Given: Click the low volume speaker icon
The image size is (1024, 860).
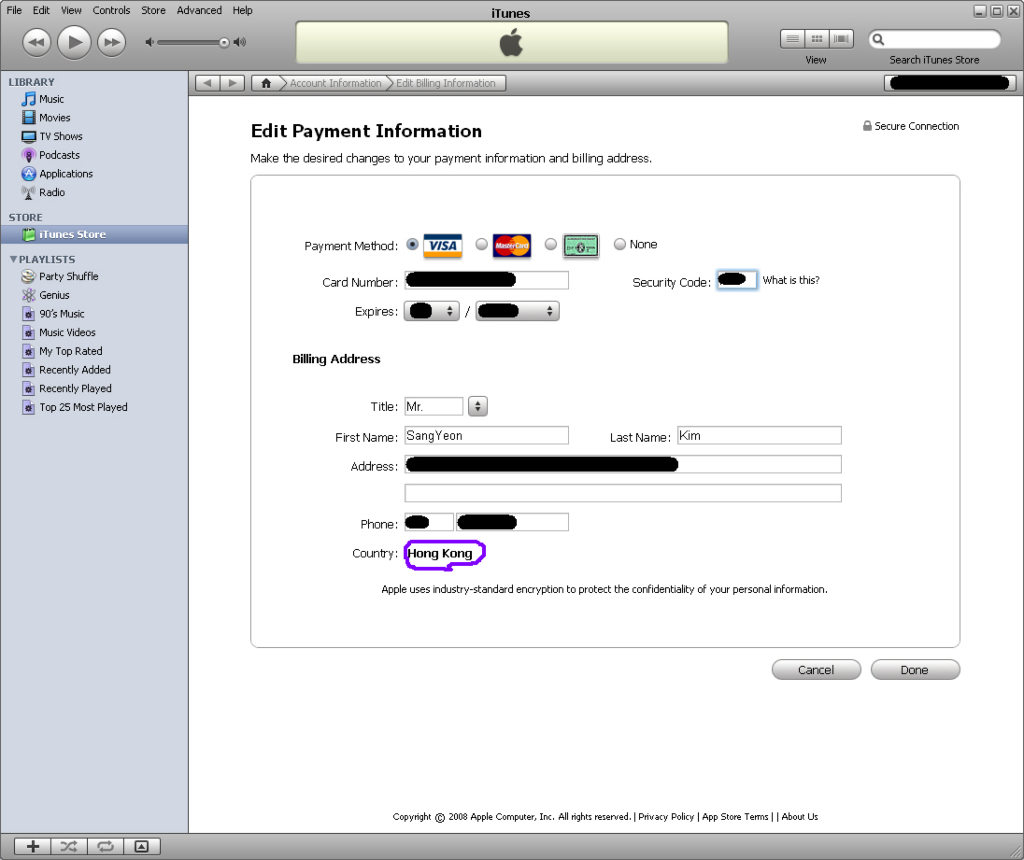Looking at the screenshot, I should (x=150, y=42).
